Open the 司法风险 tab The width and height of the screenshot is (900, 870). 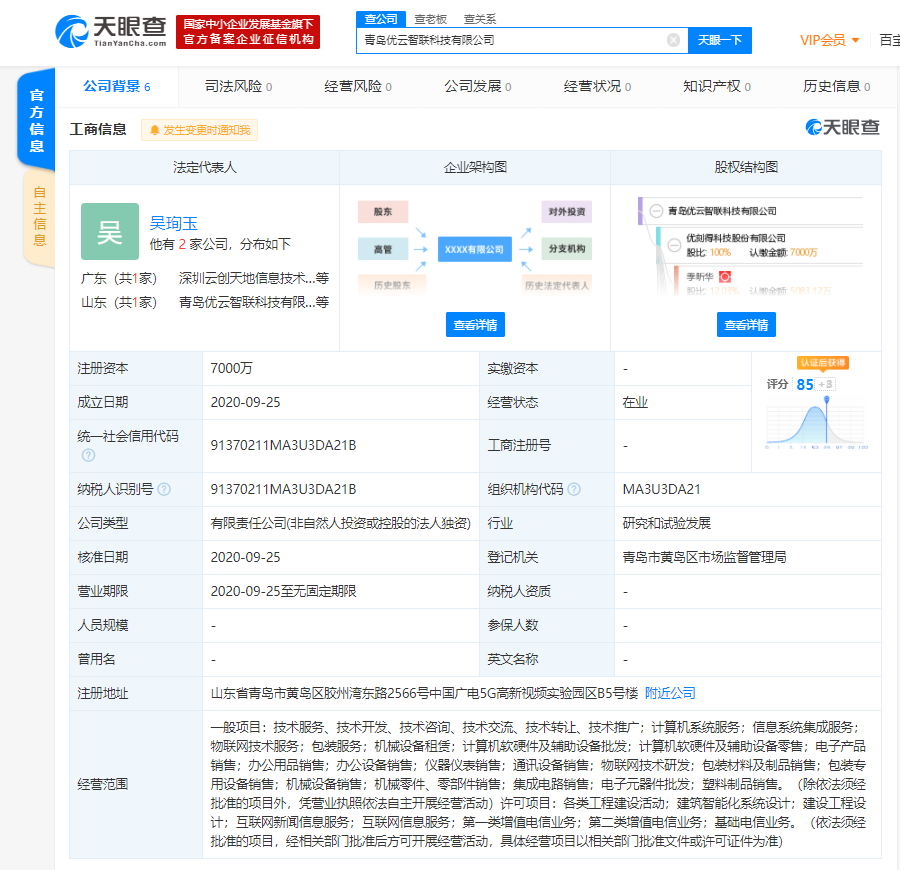(x=238, y=87)
